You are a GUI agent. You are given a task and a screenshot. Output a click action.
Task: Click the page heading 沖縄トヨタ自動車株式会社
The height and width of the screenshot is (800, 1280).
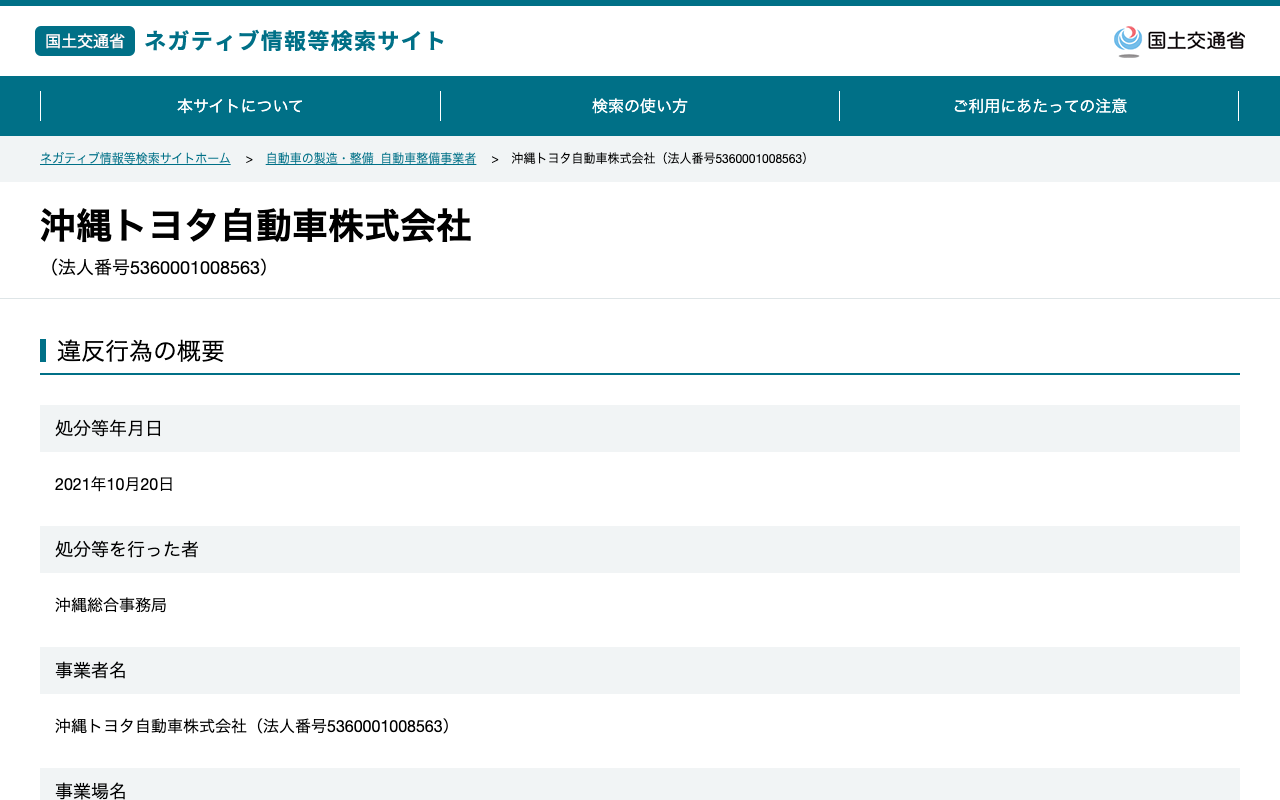coord(255,226)
